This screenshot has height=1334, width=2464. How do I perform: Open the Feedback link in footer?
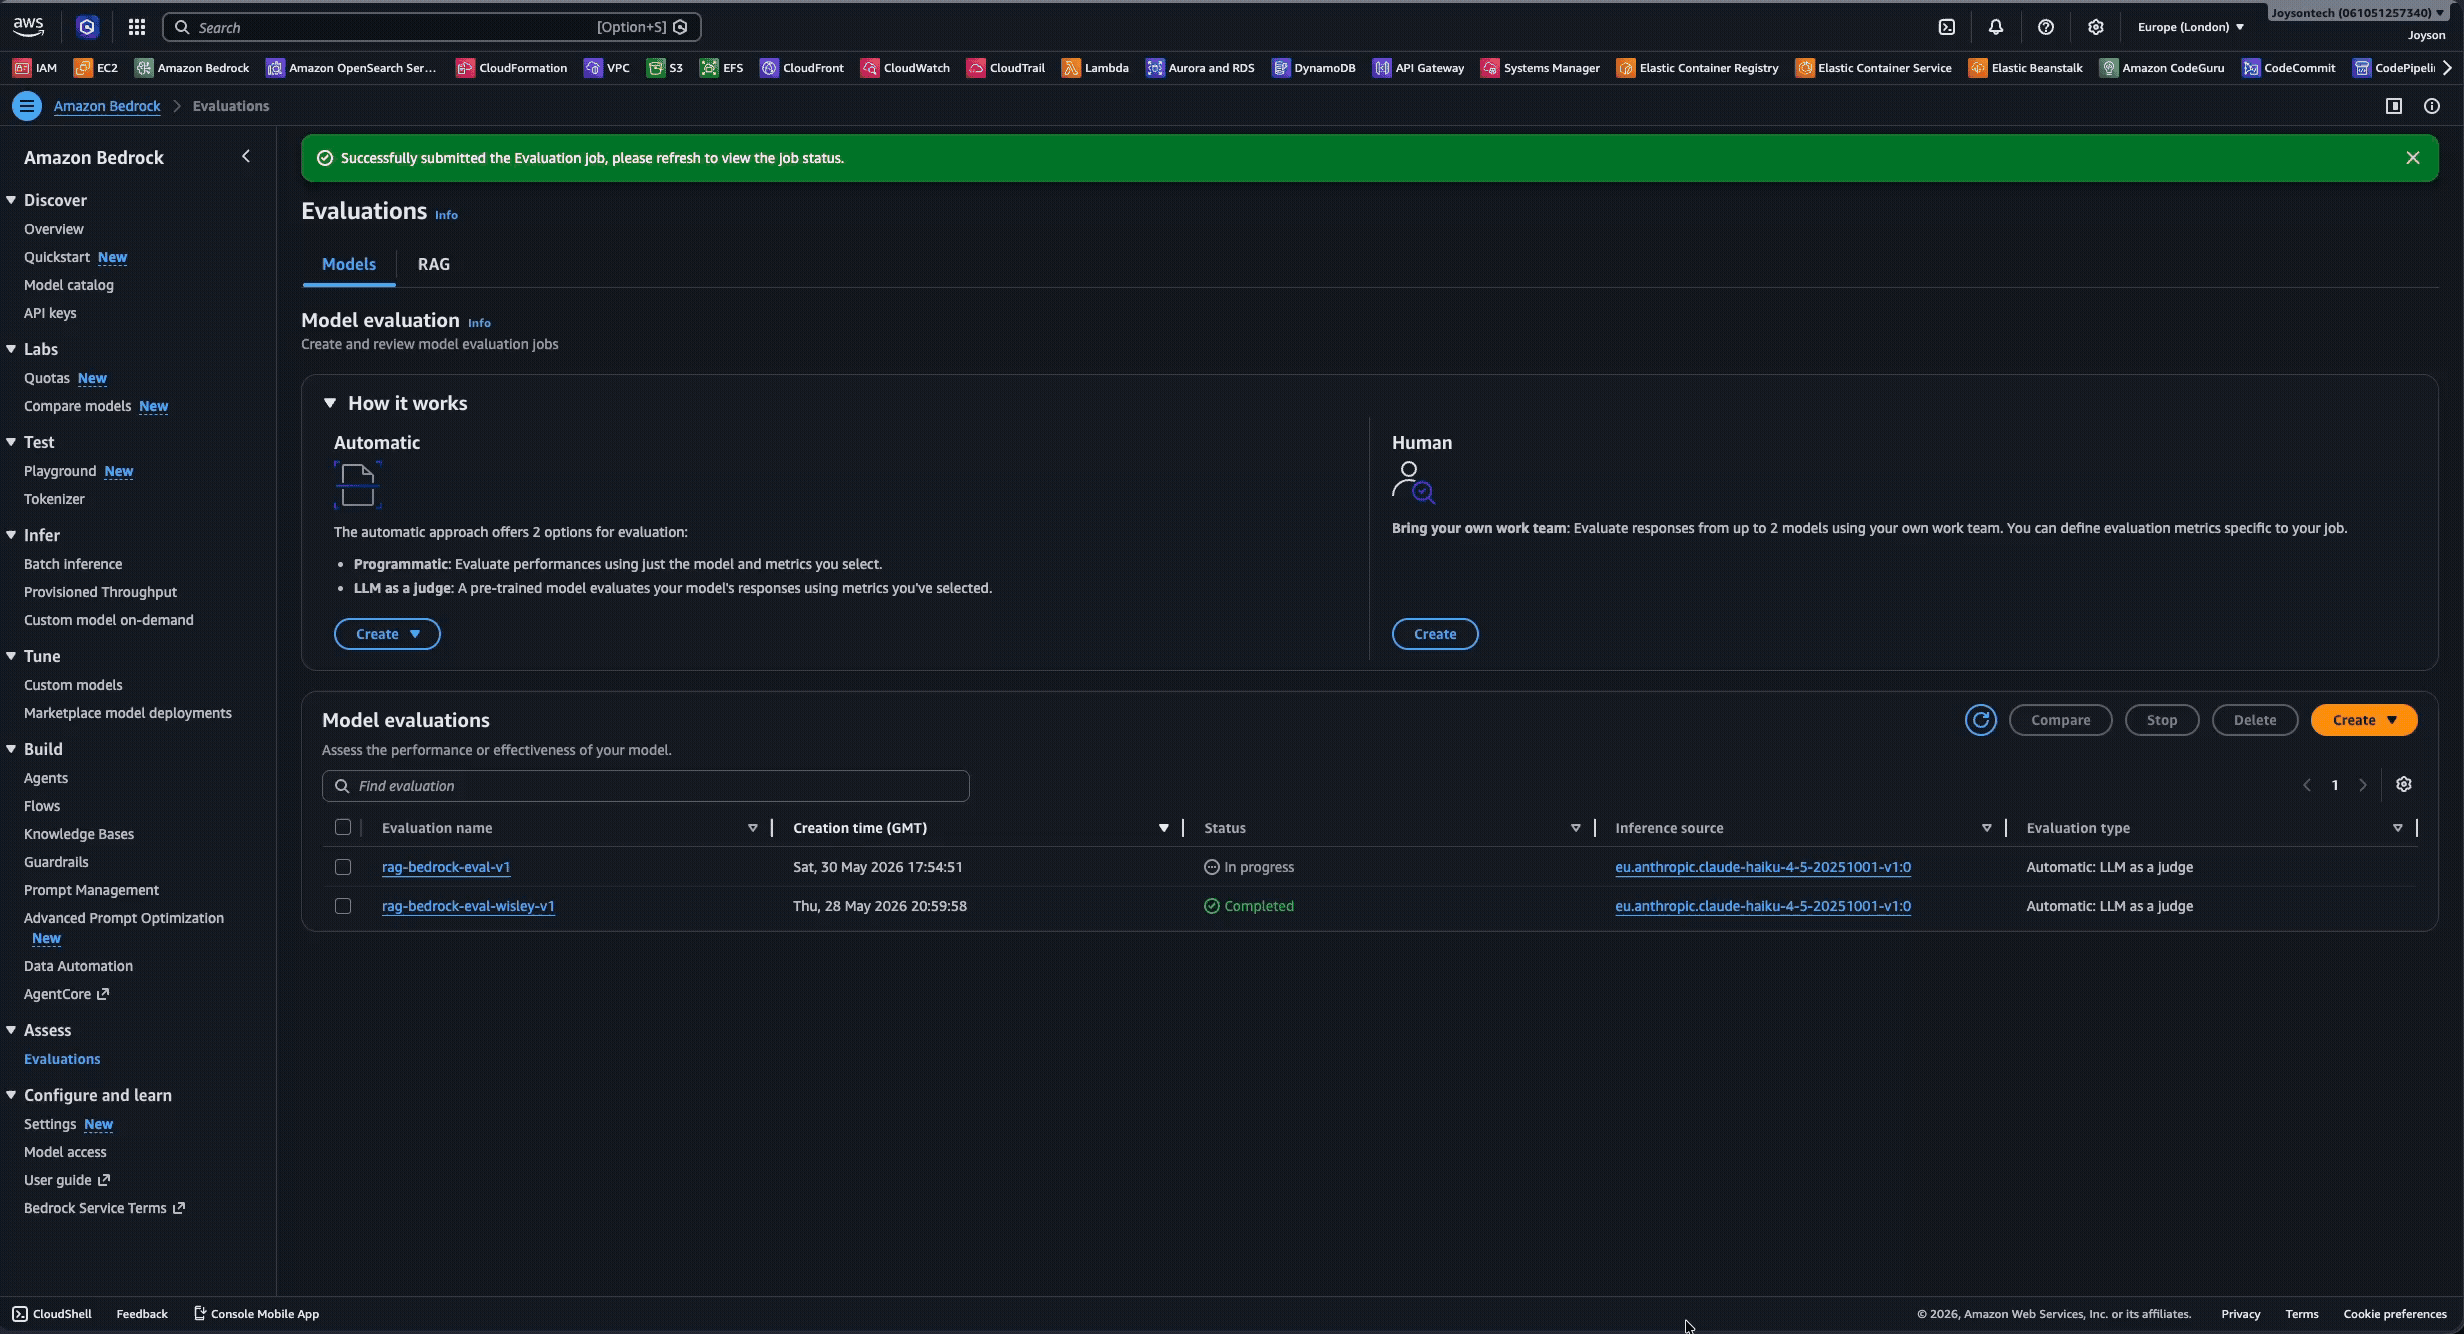(x=142, y=1314)
